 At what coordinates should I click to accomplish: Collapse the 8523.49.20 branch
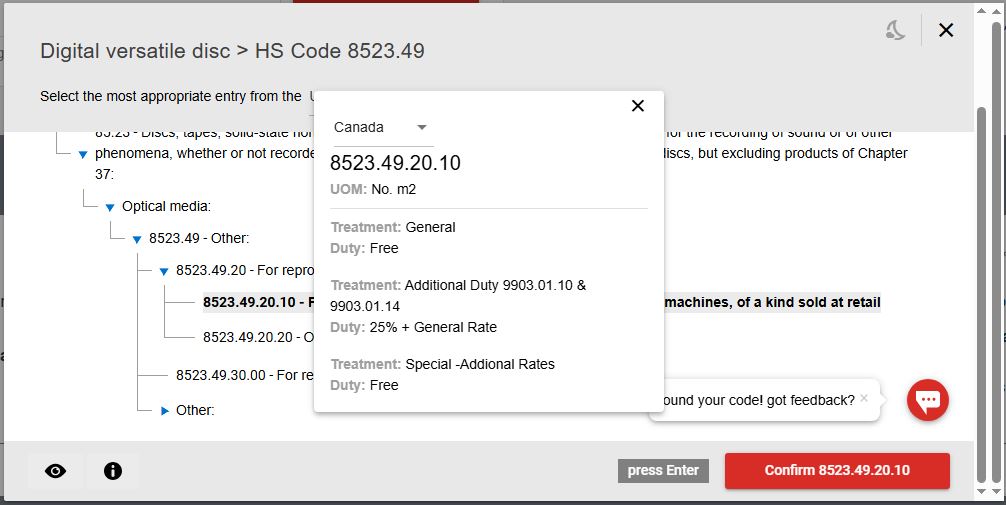pyautogui.click(x=164, y=271)
